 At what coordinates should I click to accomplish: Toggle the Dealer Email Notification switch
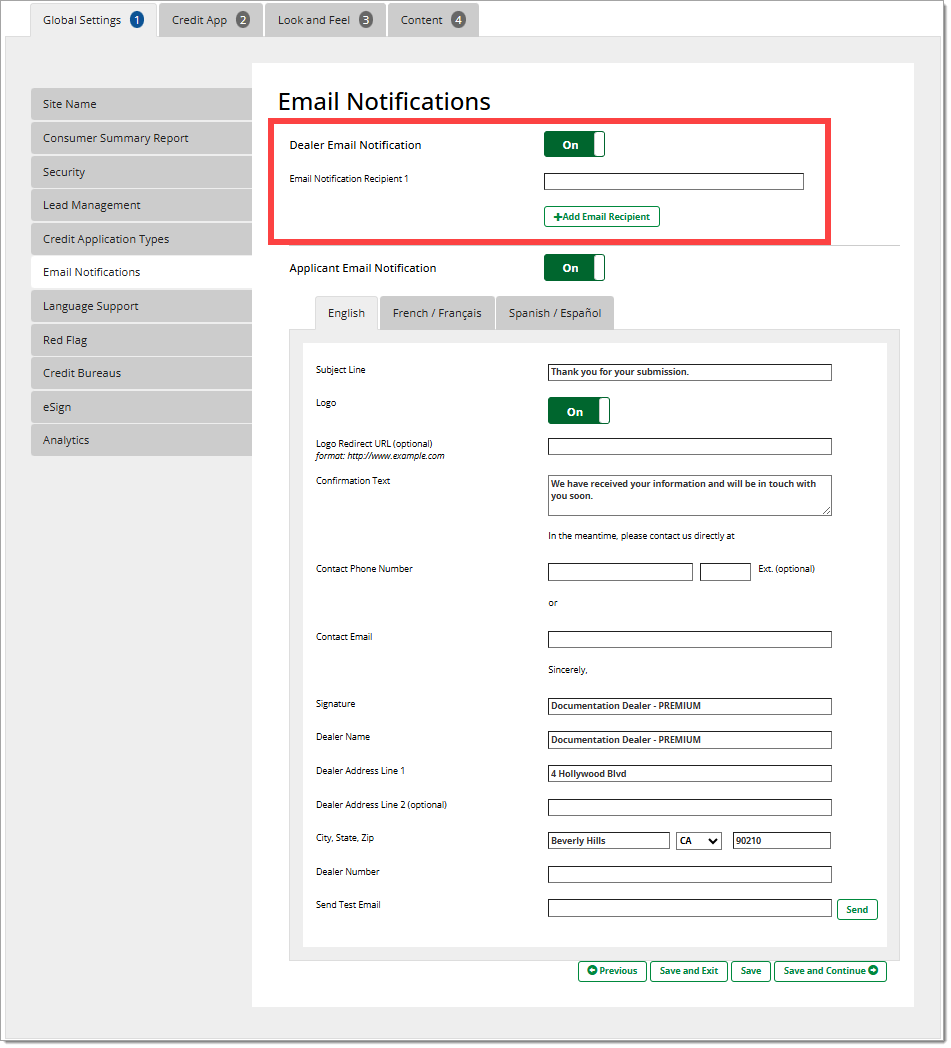click(x=574, y=145)
